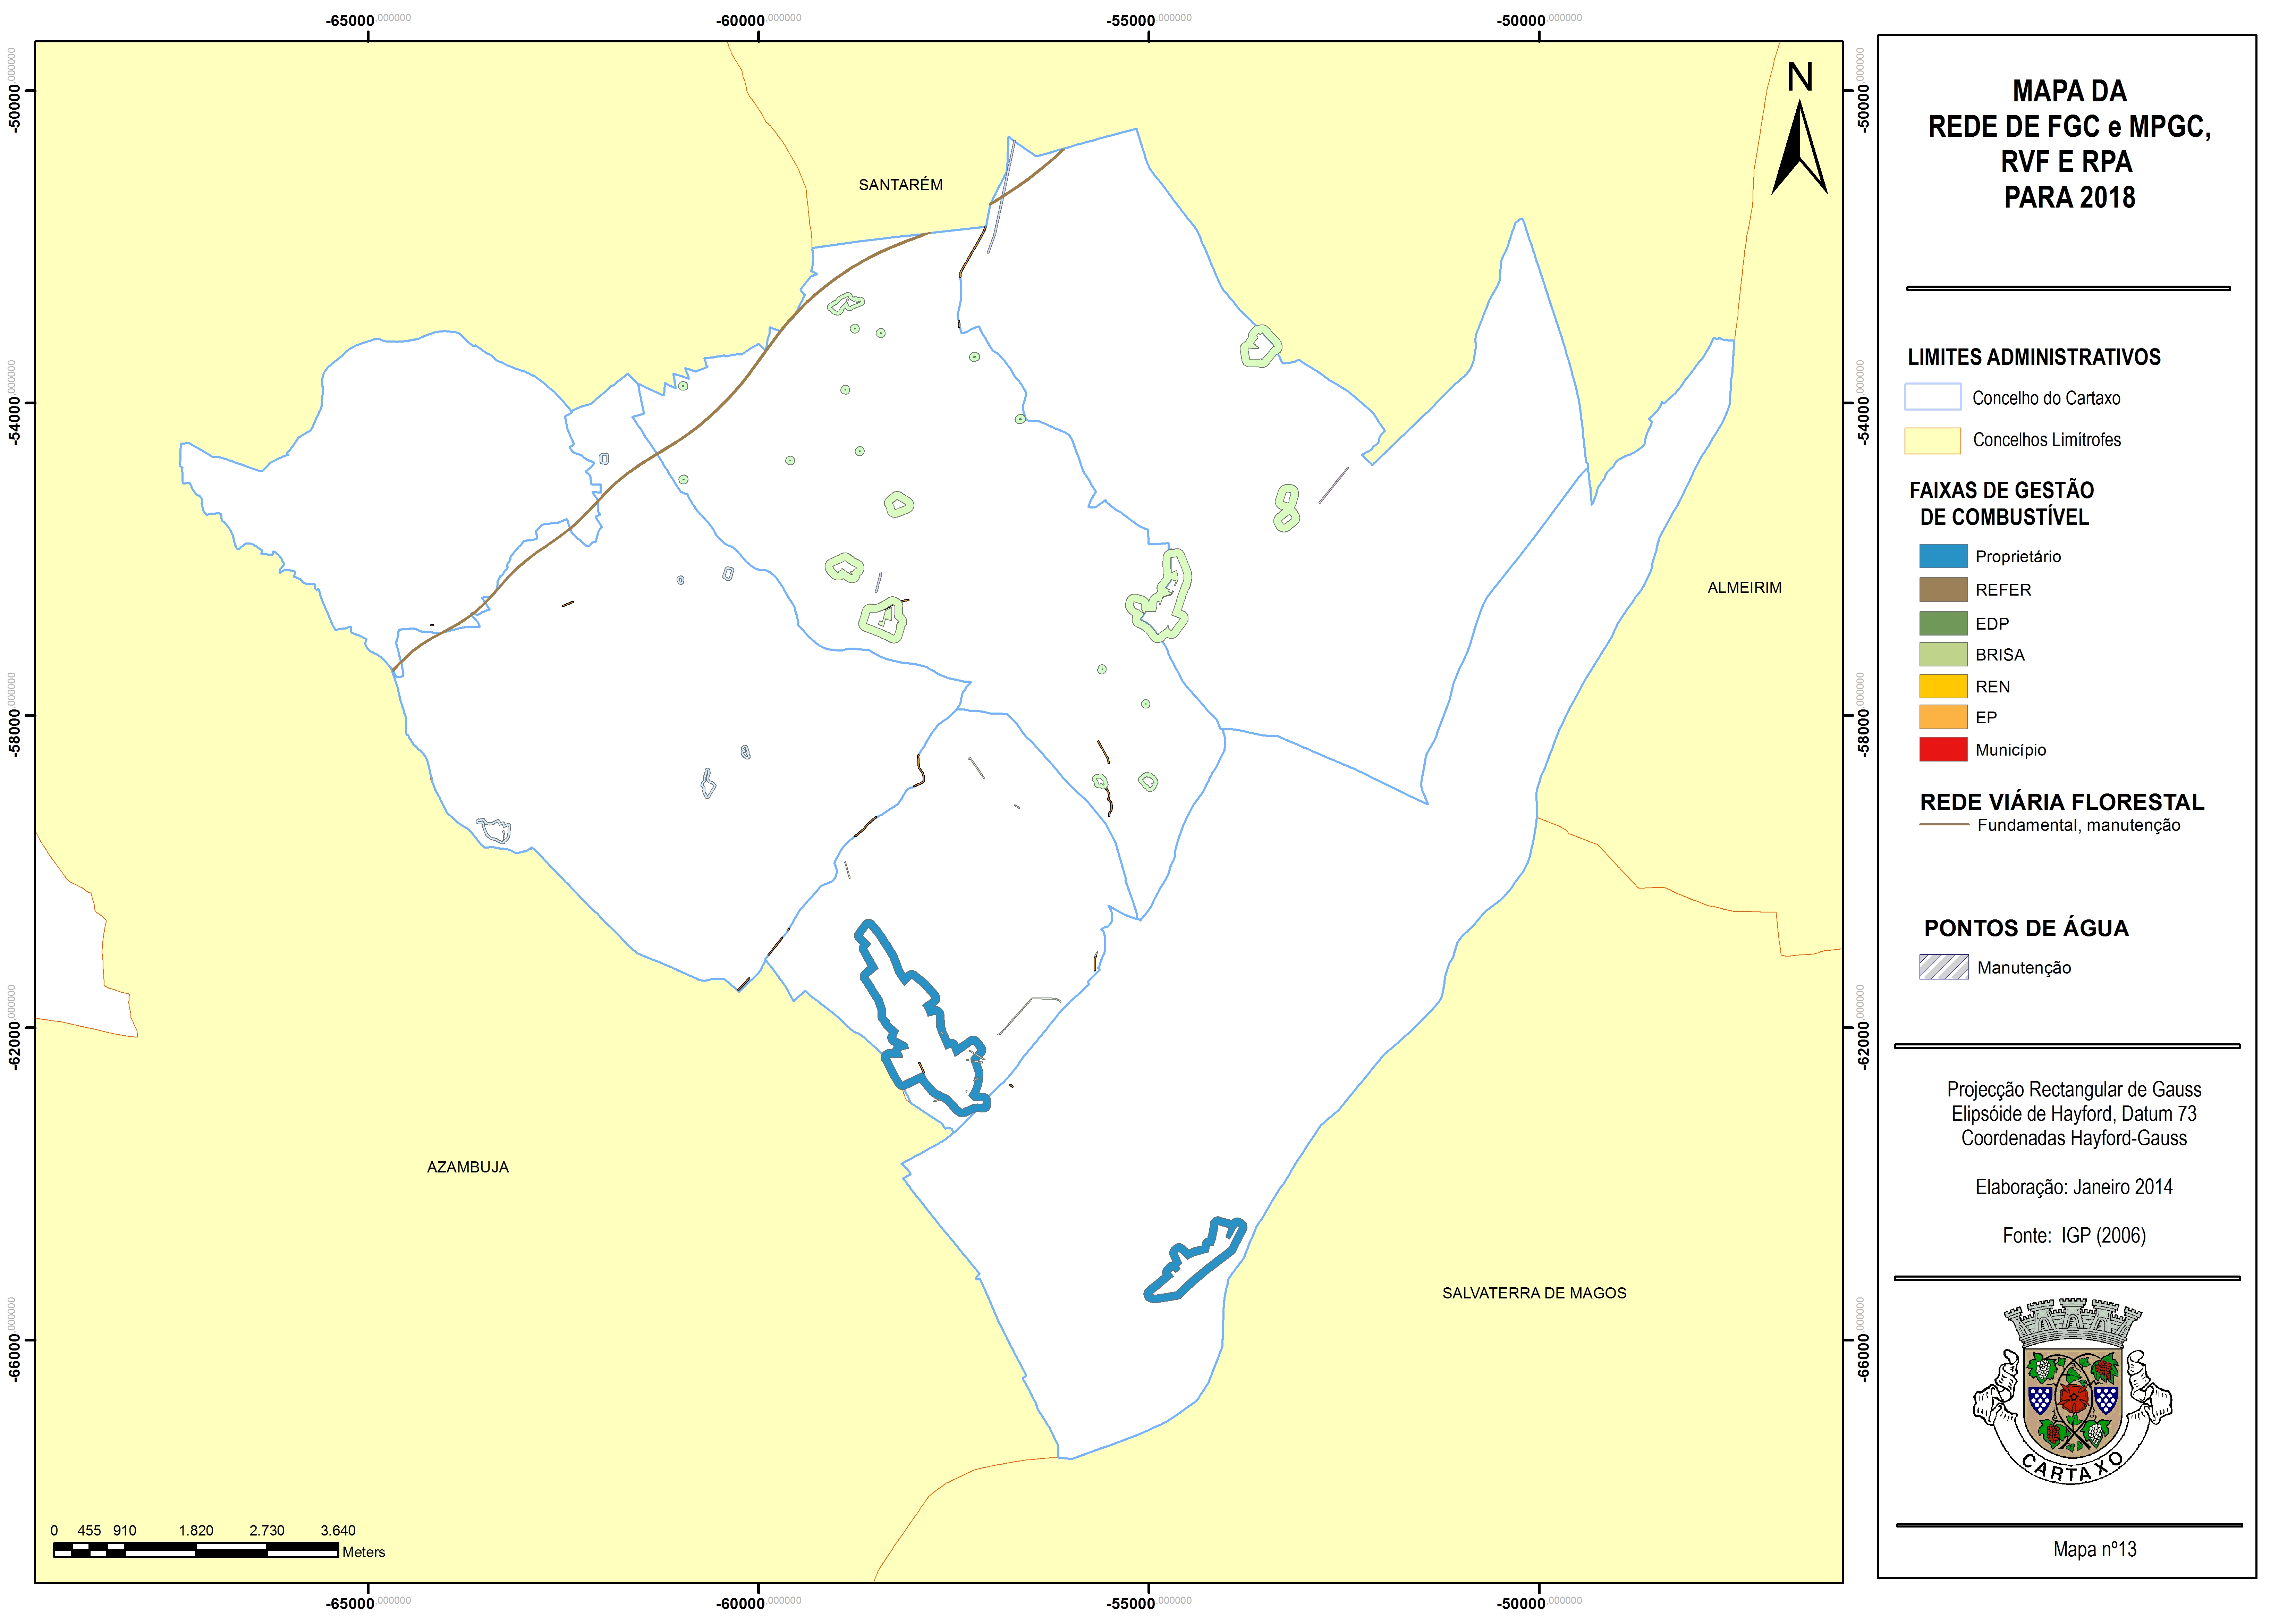Click the SALVATERRA DE MAGOS map label
Image resolution: width=2296 pixels, height=1624 pixels.
[1534, 1293]
